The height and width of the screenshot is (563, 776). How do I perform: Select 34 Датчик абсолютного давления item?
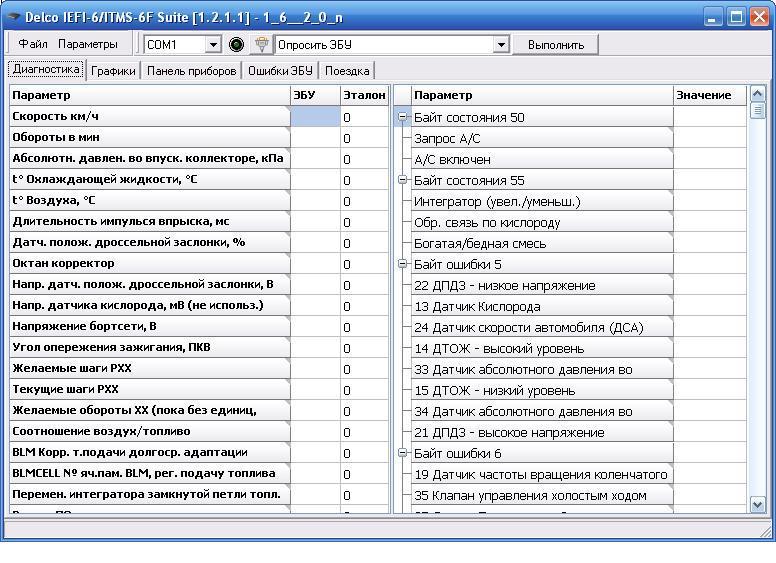(542, 412)
